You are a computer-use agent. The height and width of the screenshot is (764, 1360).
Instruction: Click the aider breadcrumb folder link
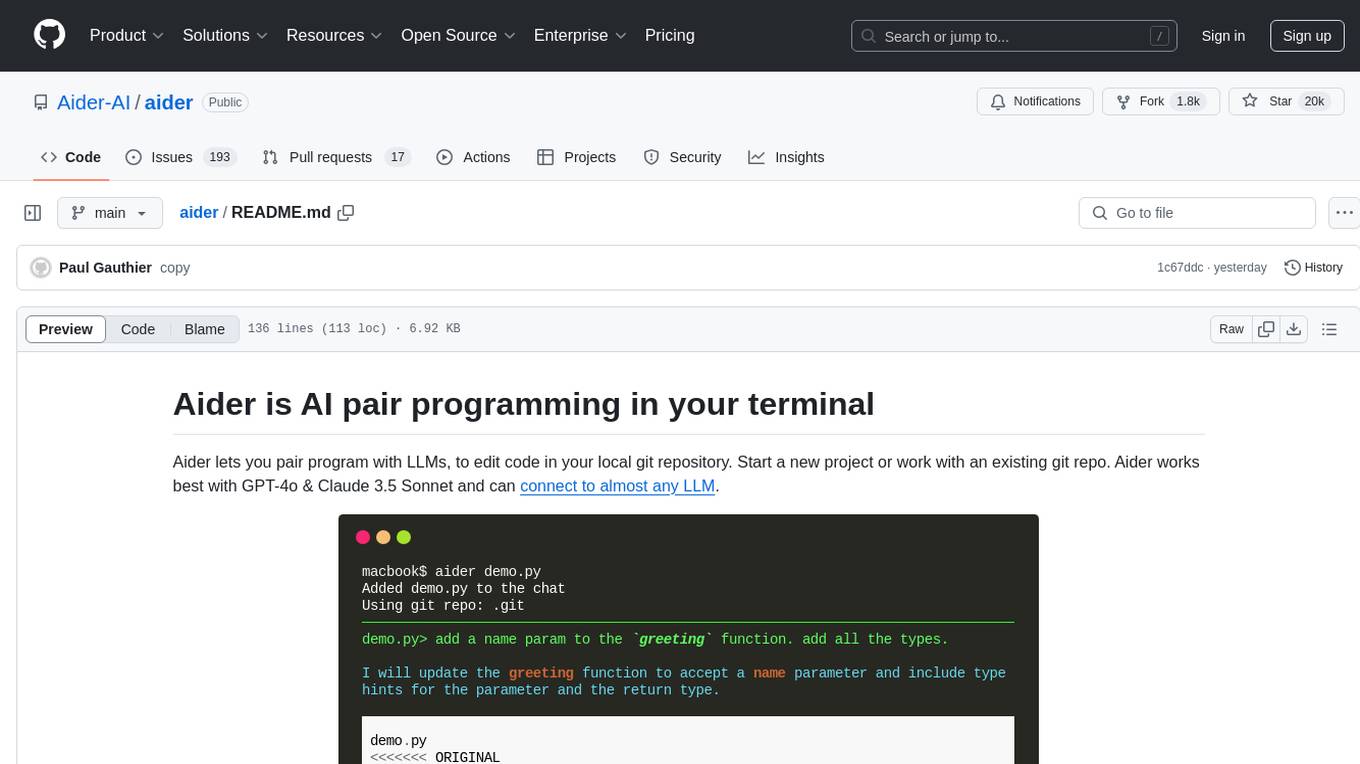[x=199, y=213]
